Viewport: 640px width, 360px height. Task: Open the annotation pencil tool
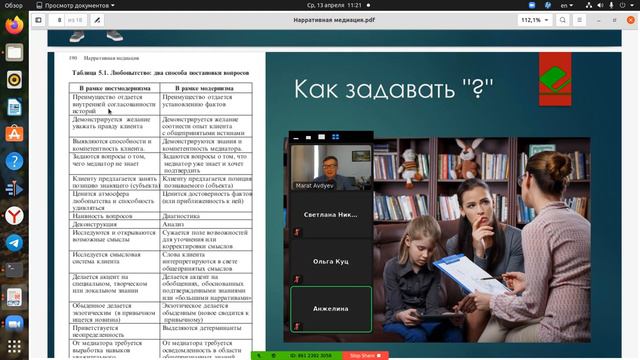(x=97, y=20)
